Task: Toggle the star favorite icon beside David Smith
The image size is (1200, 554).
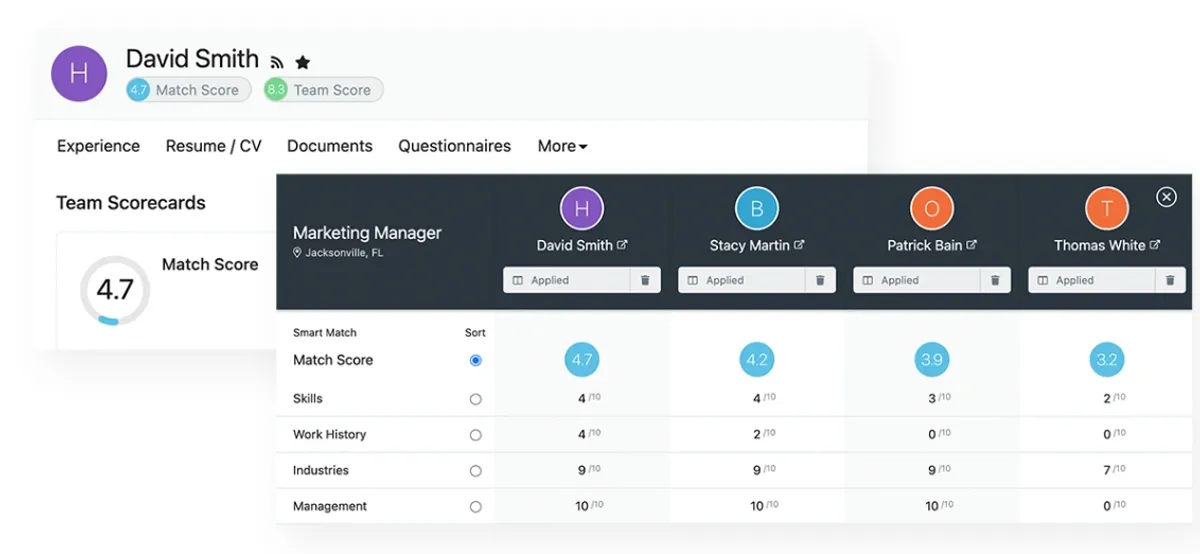Action: pos(302,62)
